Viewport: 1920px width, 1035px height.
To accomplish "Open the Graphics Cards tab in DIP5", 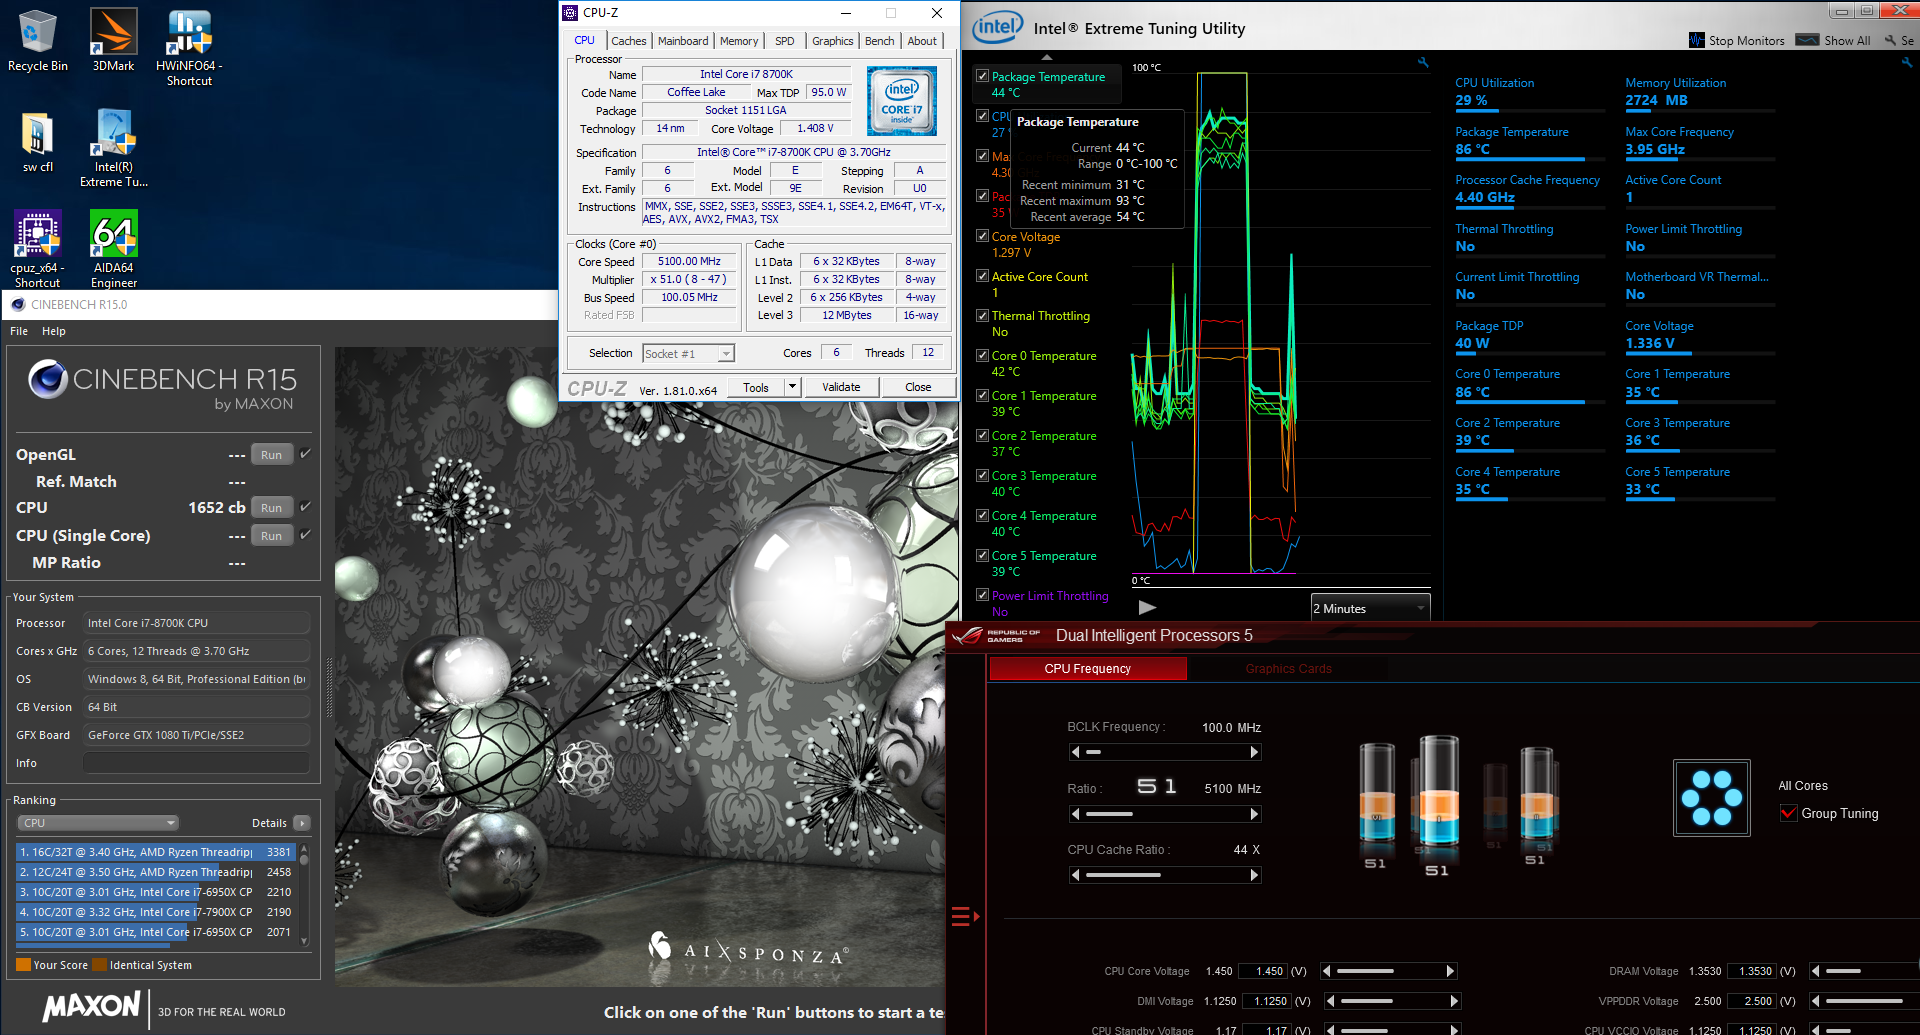I will coord(1288,669).
